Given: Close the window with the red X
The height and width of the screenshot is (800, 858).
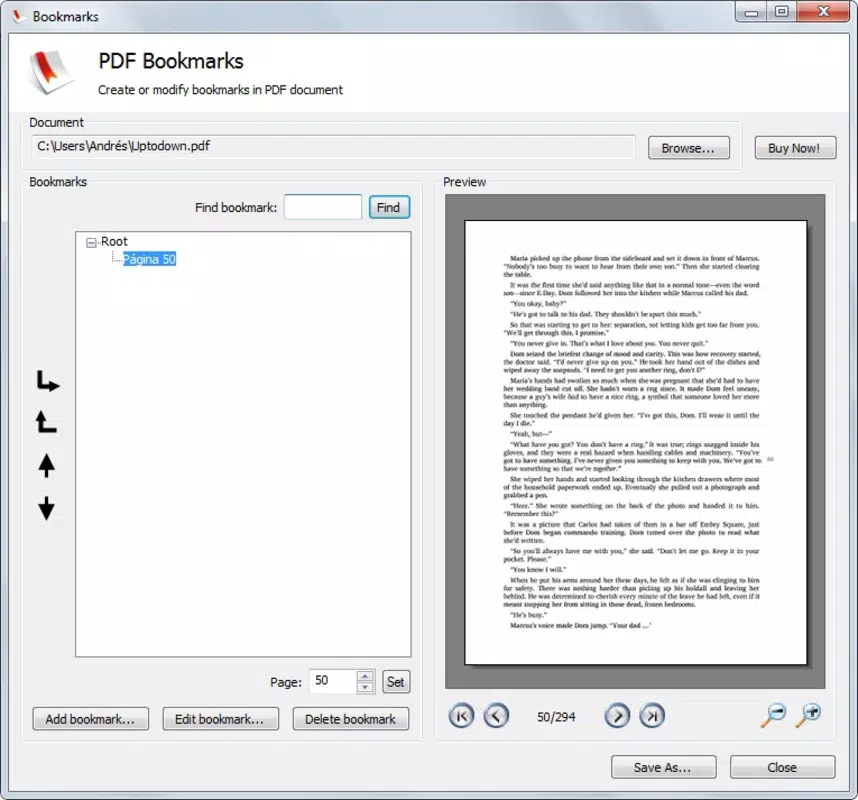Looking at the screenshot, I should click(823, 12).
